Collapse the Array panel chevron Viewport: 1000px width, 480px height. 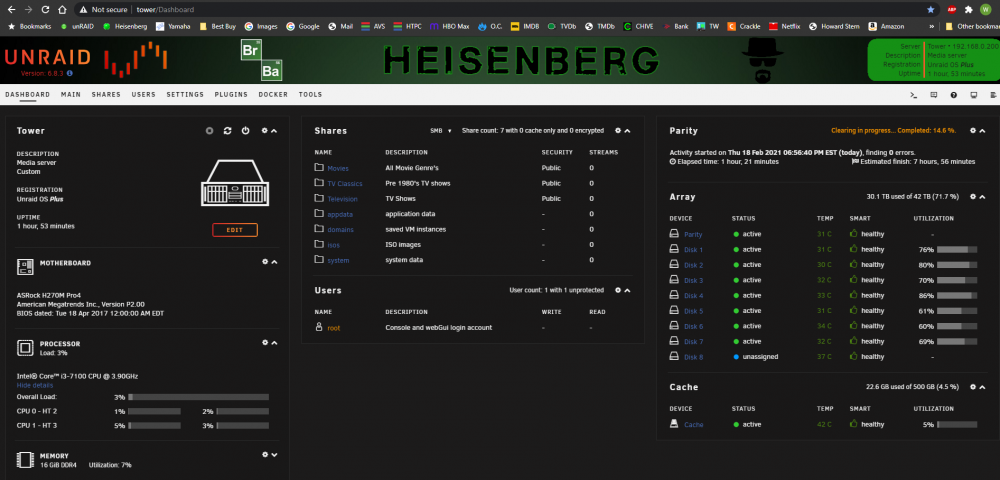tap(983, 196)
